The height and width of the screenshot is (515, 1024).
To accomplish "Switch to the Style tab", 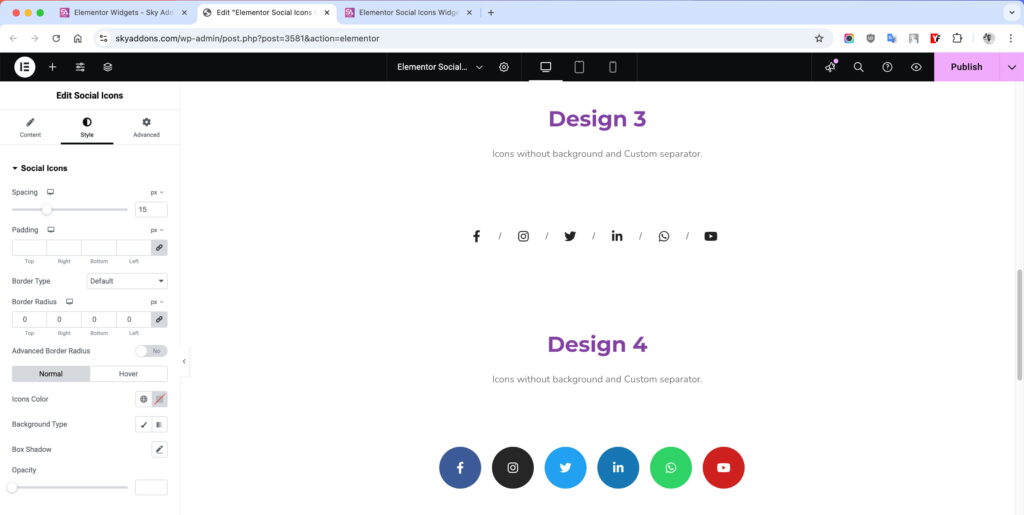I will tap(87, 127).
